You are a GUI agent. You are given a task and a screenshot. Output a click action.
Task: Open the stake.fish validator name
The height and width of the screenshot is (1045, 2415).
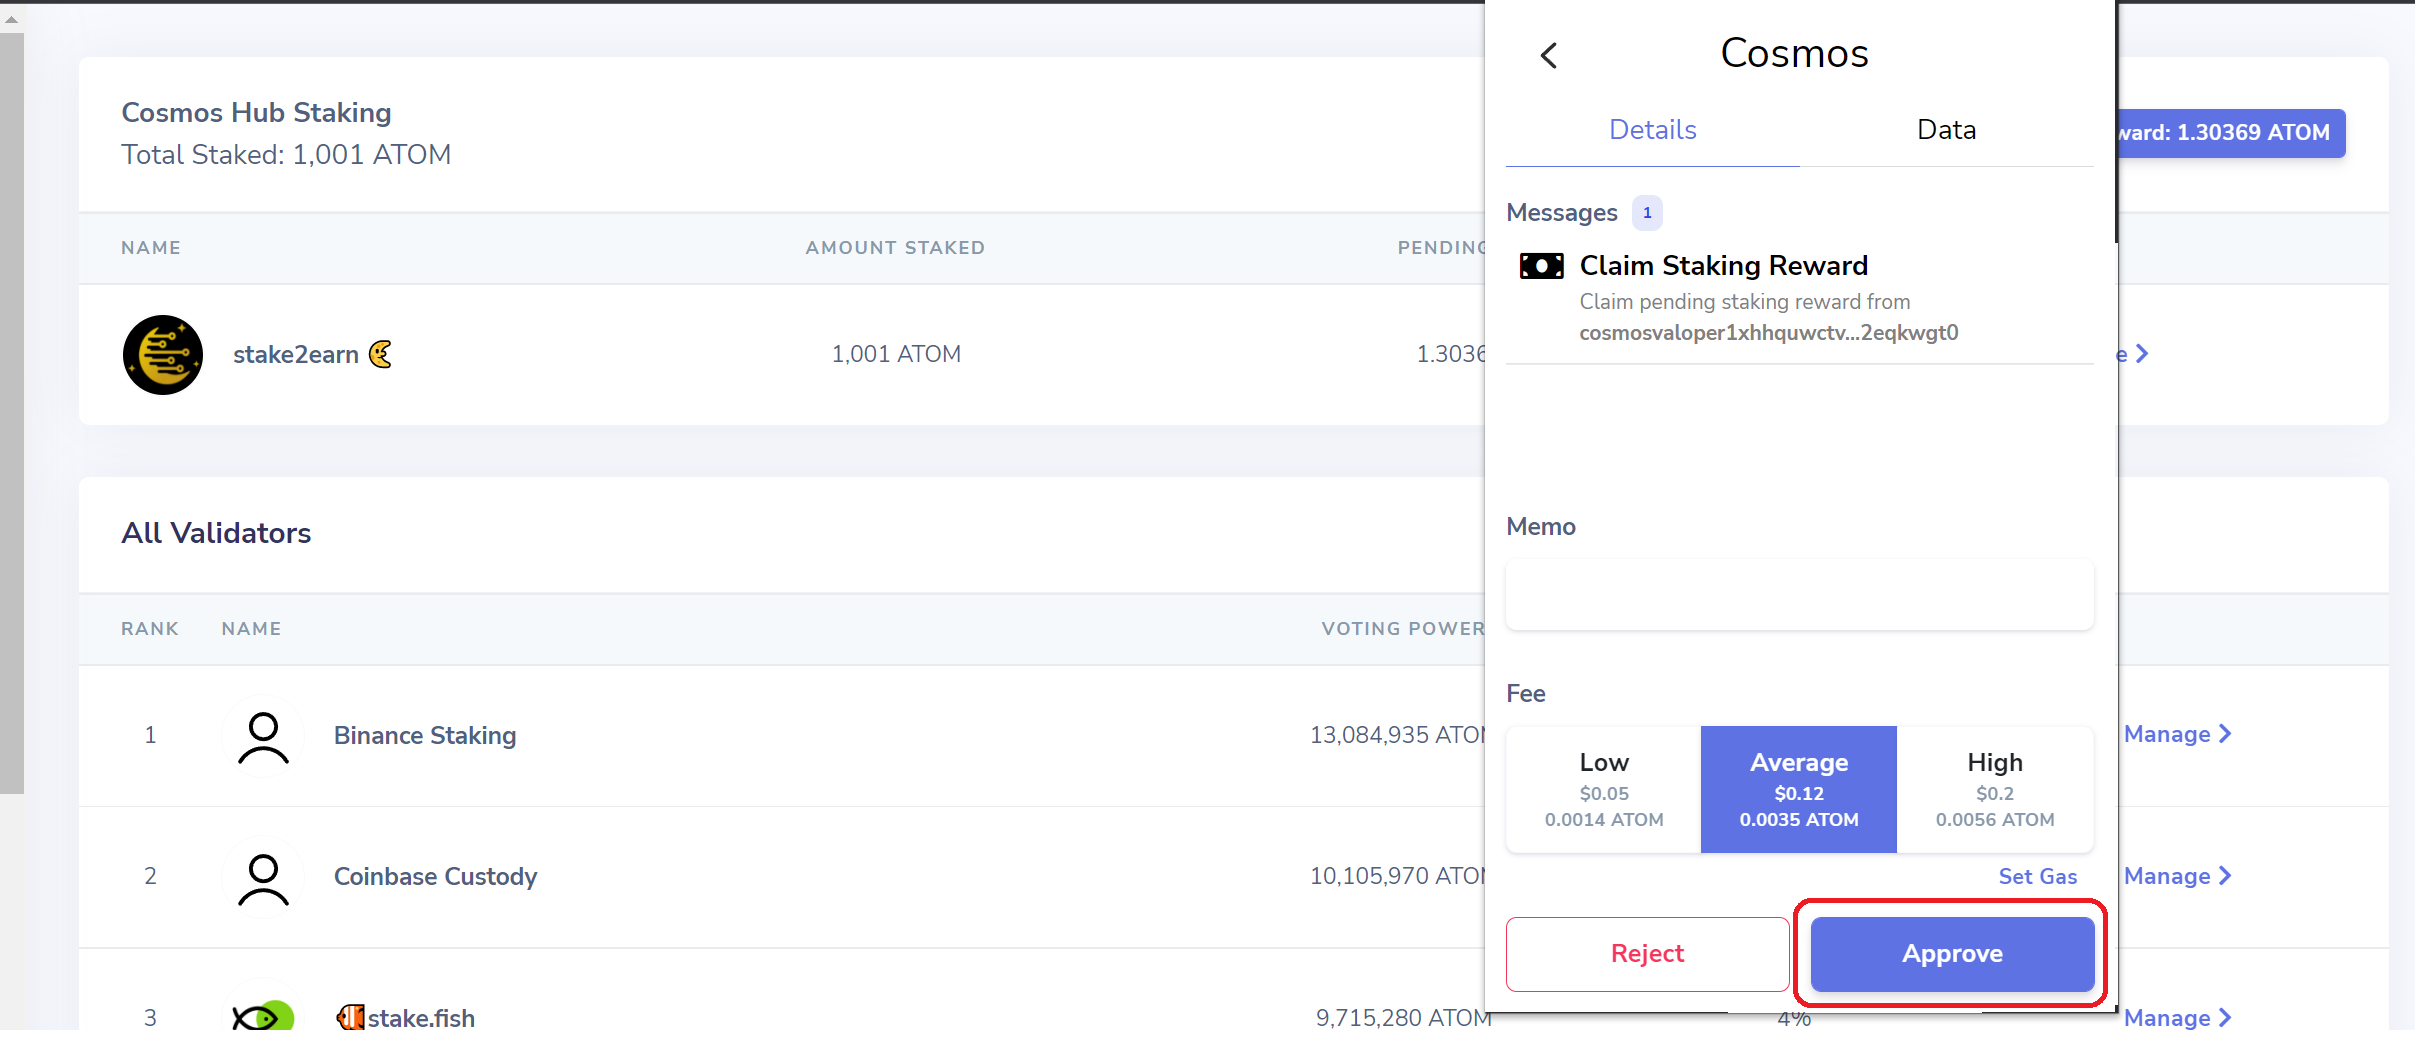(x=421, y=1018)
